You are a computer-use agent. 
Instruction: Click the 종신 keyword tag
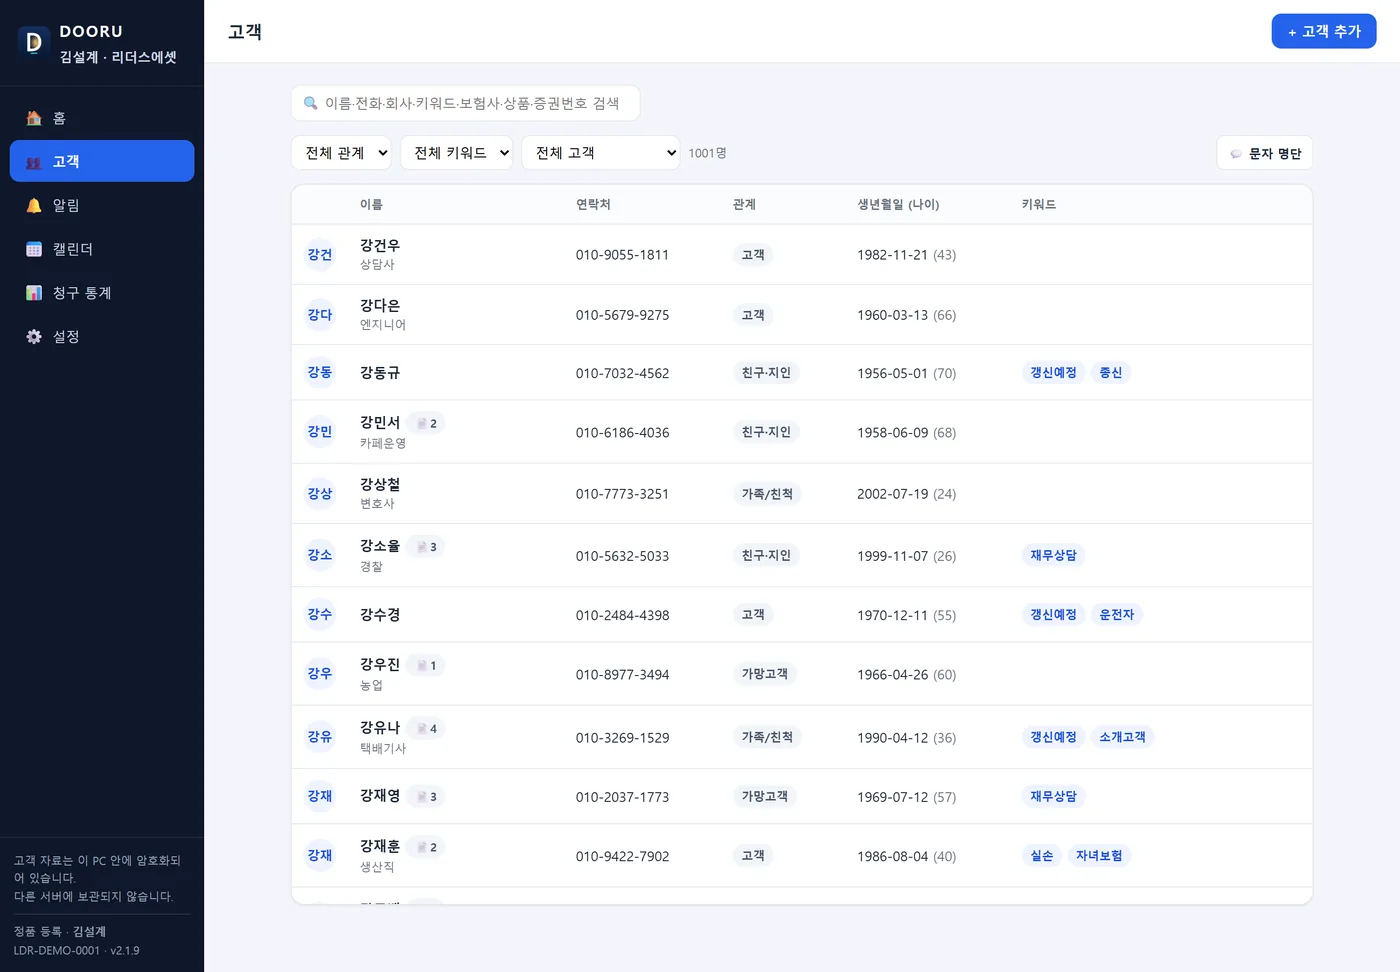pyautogui.click(x=1111, y=373)
